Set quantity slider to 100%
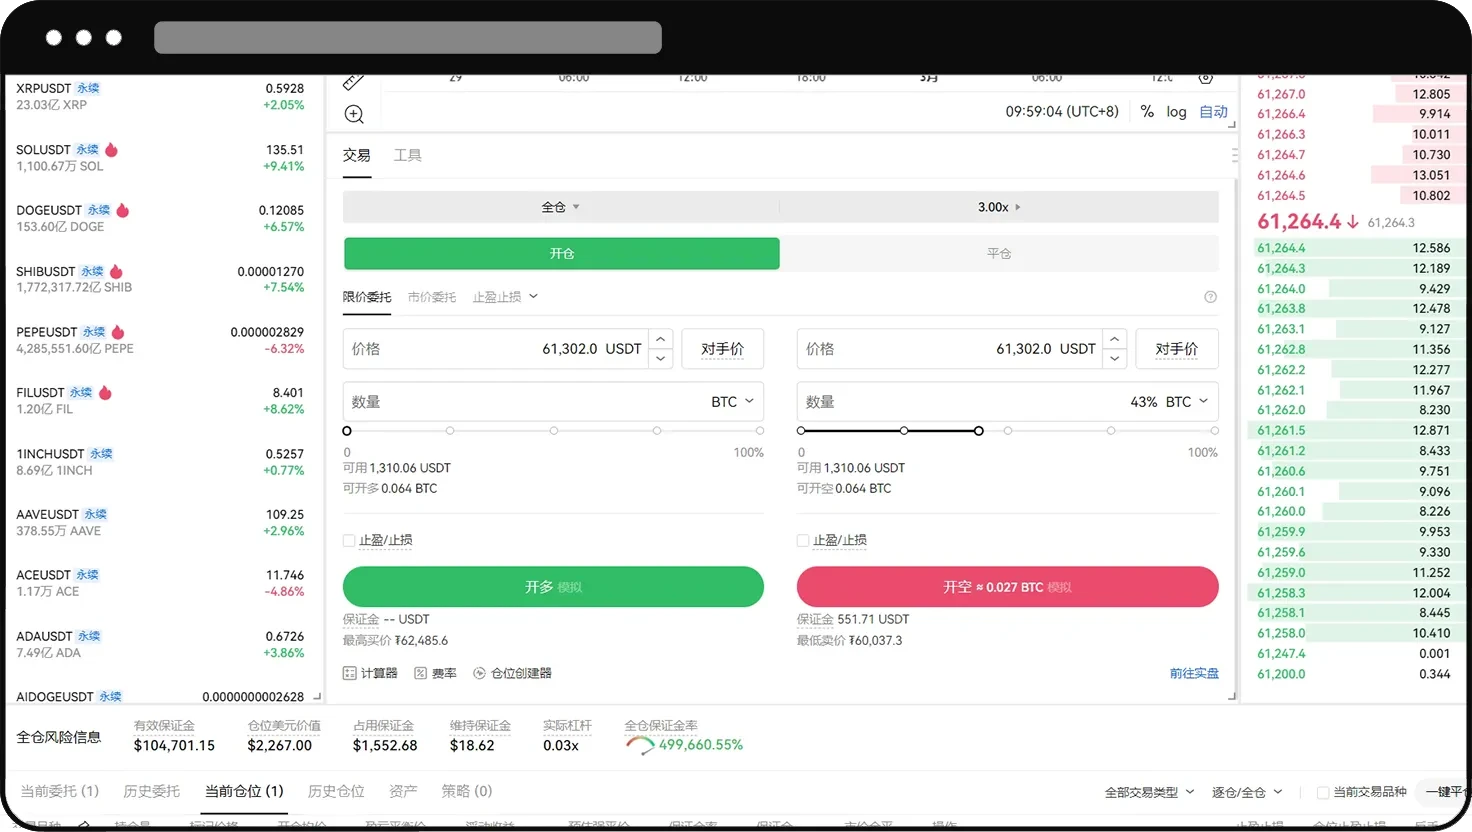 tap(759, 430)
